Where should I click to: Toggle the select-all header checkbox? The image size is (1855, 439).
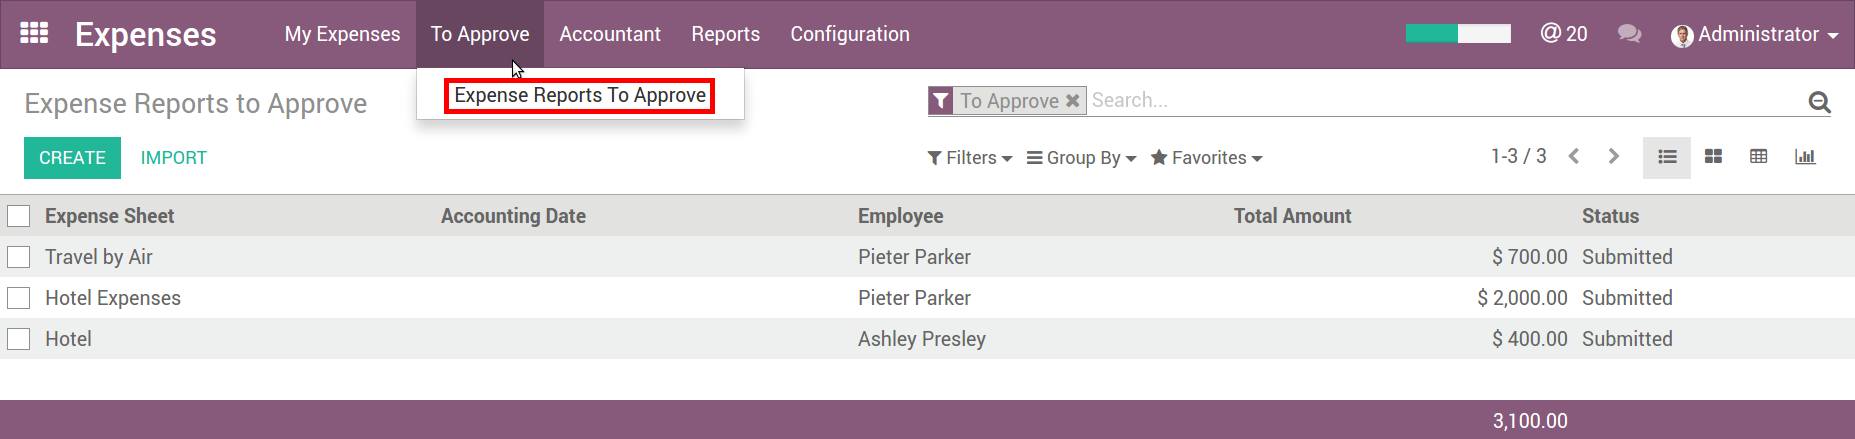[x=19, y=216]
